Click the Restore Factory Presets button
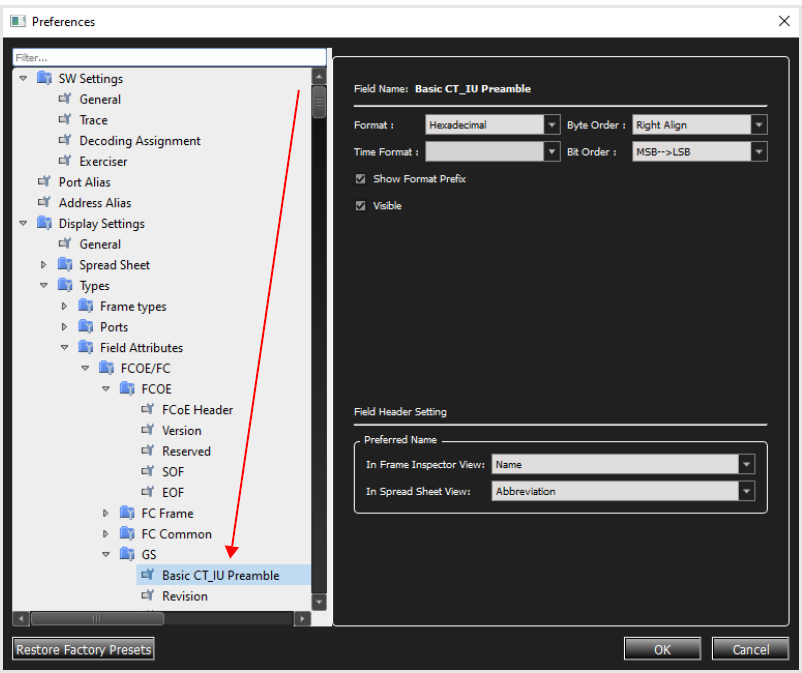 coord(83,649)
